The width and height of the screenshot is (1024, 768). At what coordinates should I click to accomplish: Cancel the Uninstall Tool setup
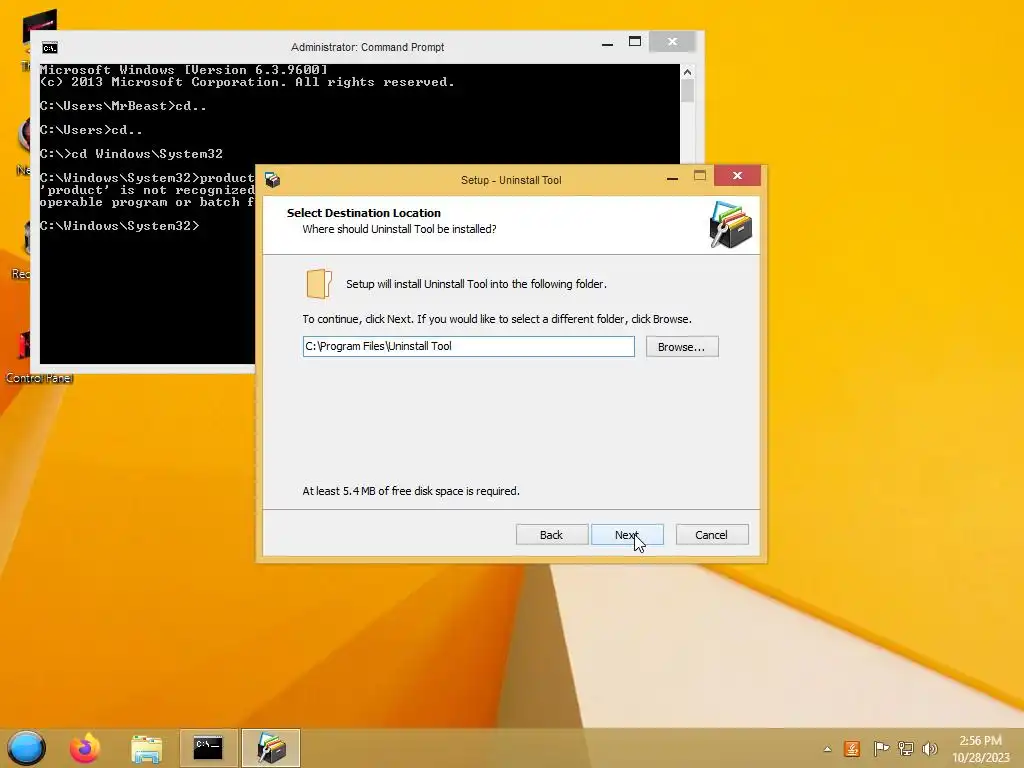point(712,535)
